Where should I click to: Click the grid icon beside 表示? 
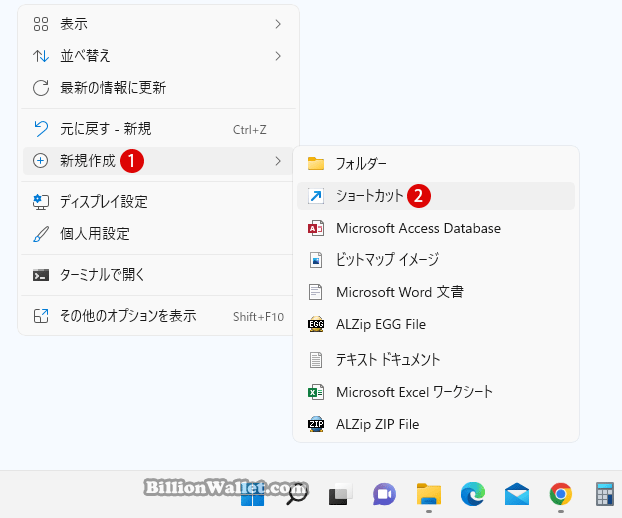click(41, 24)
